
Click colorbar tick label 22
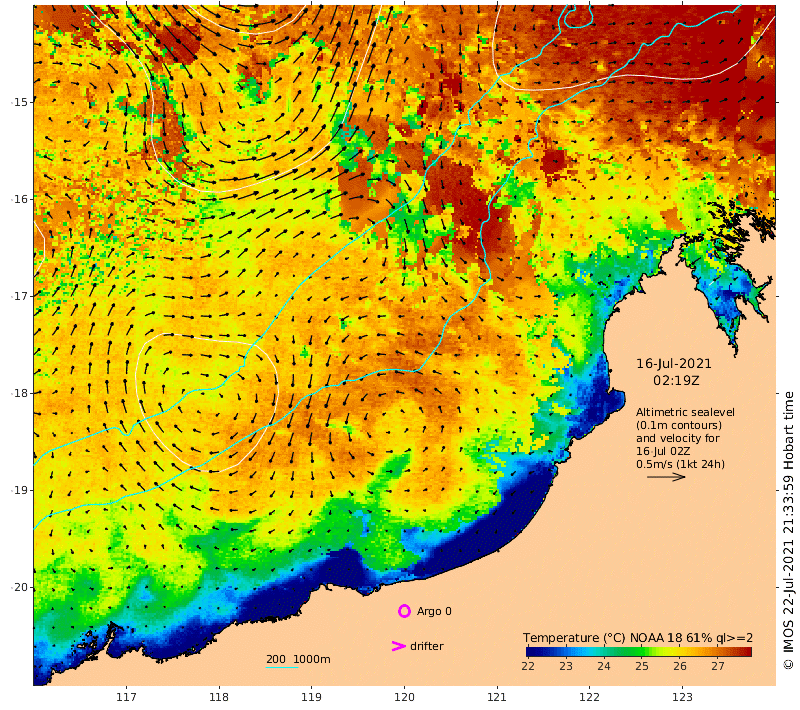[528, 666]
